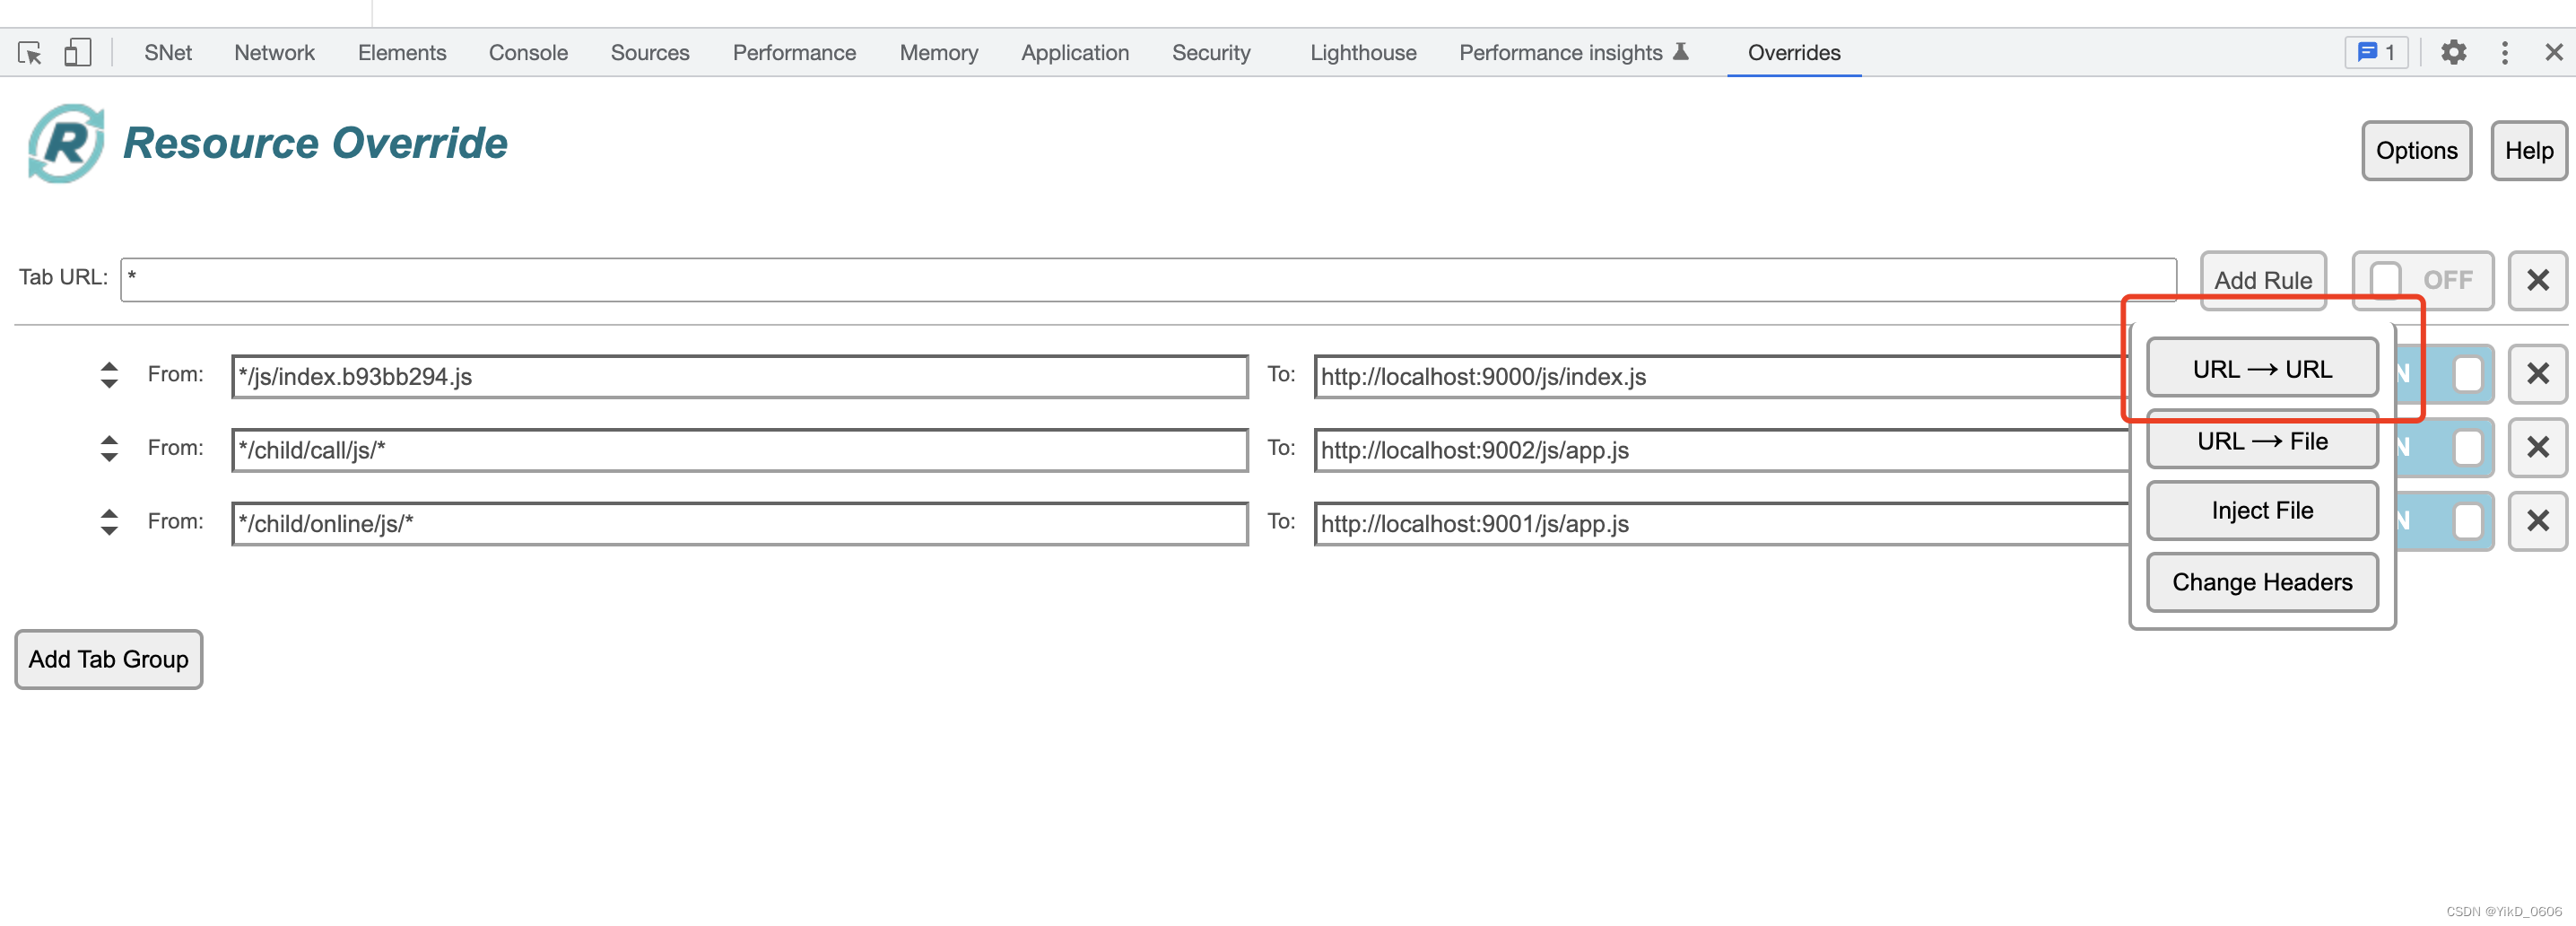Open the Help button
This screenshot has height=926, width=2576.
click(2528, 151)
